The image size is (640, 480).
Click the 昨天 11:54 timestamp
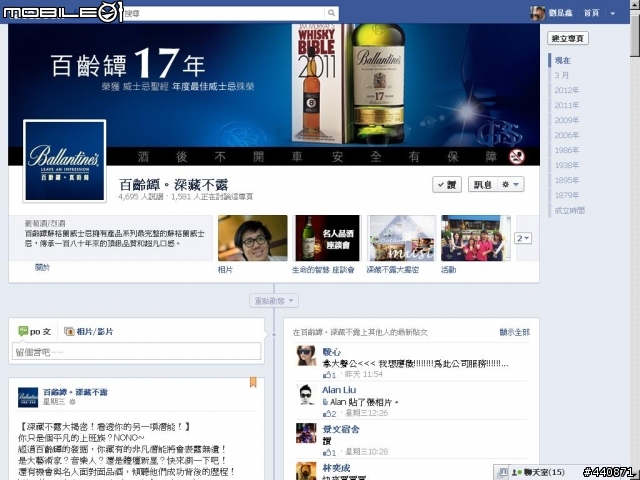(x=364, y=375)
